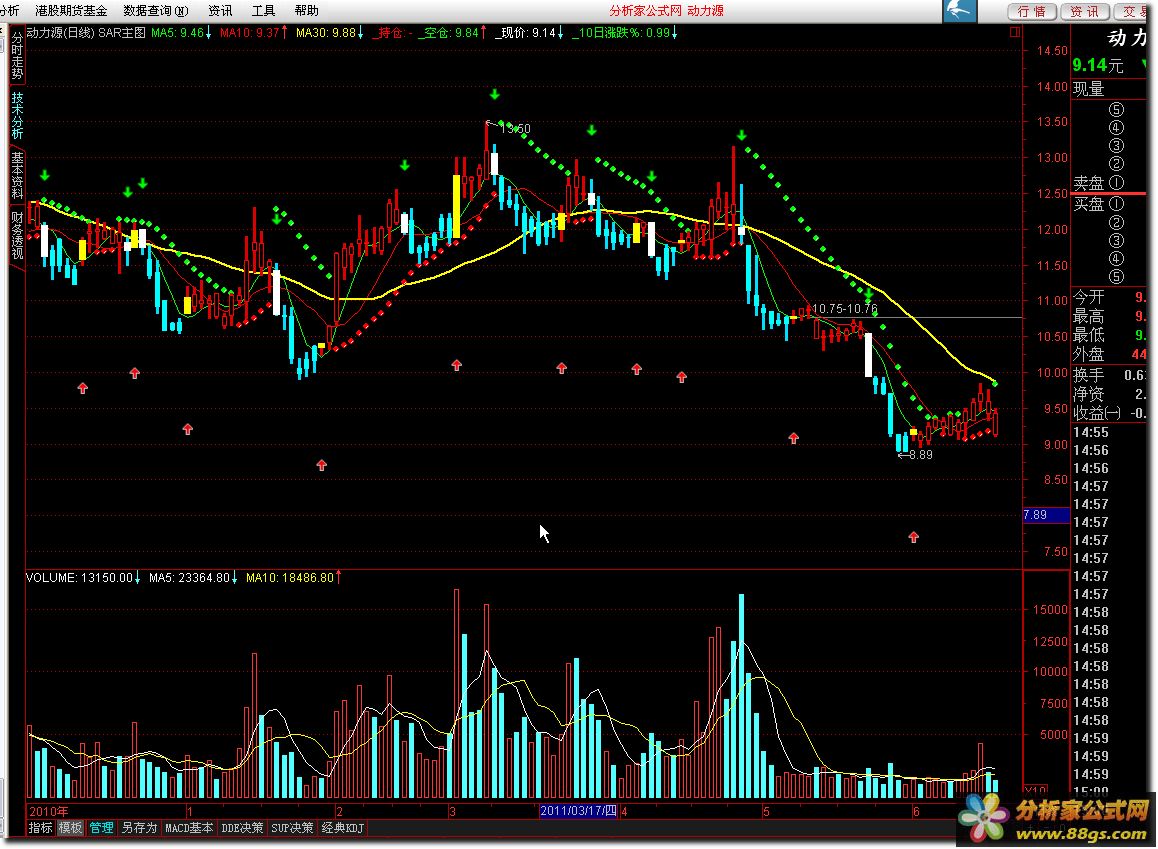Click the 收益(一) earnings row
Viewport: 1158px width, 849px height.
[1110, 413]
